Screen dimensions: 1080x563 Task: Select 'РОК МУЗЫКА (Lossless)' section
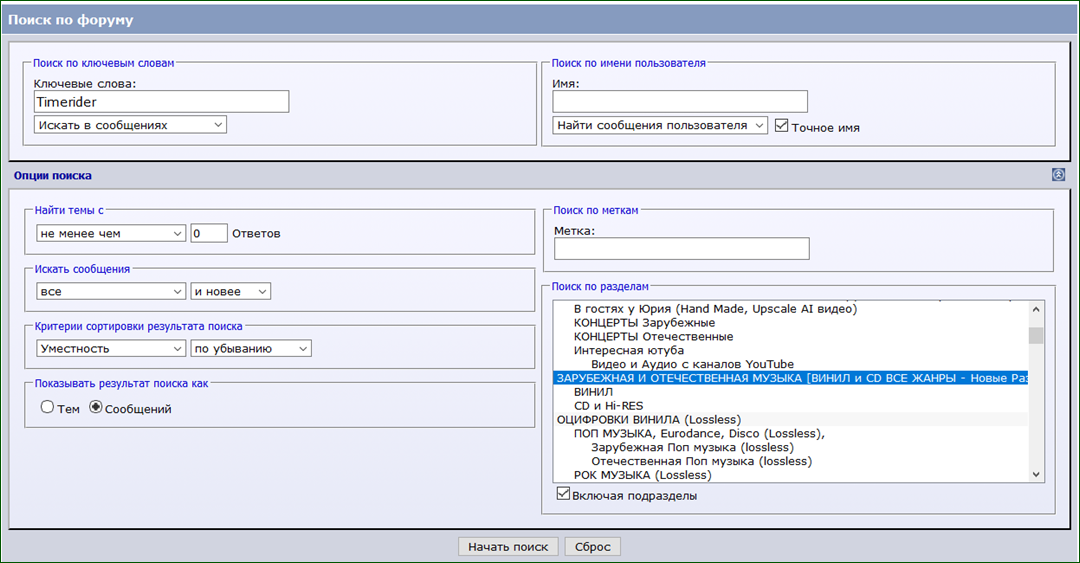(x=791, y=474)
